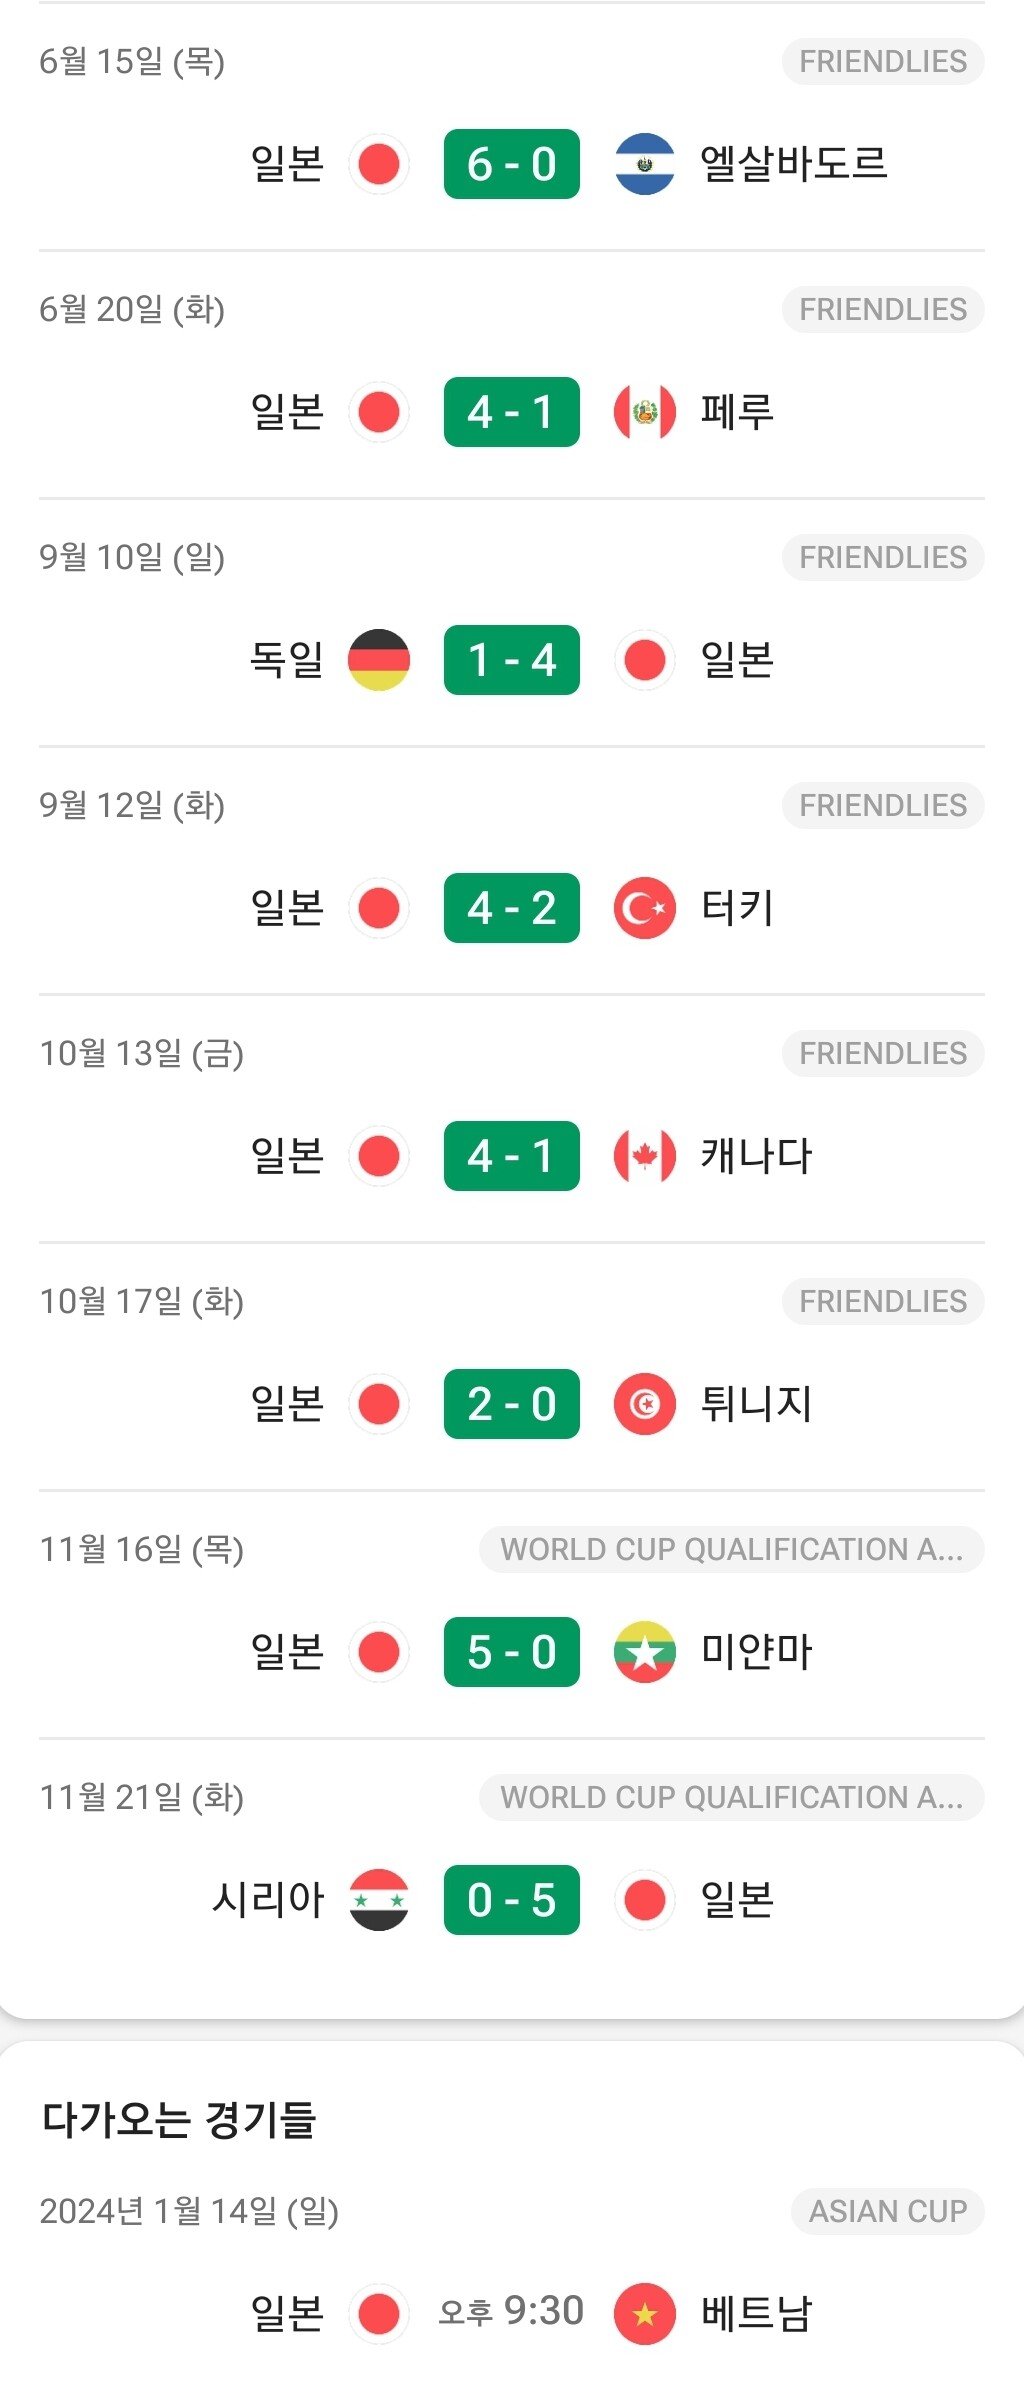
Task: Click the El Salvador flag icon
Action: (645, 164)
